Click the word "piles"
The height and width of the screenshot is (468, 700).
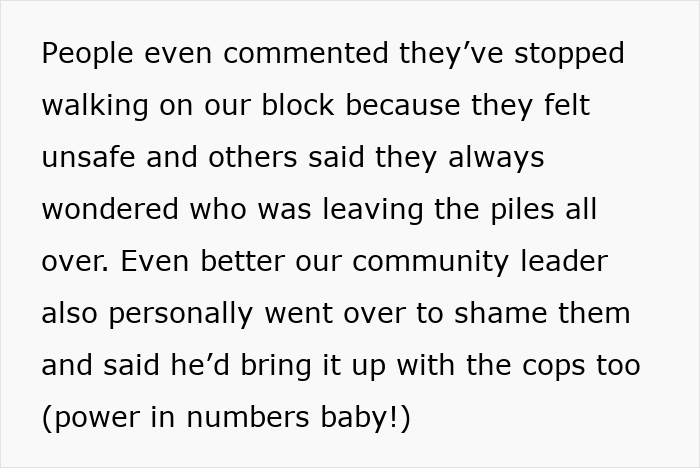[522, 210]
